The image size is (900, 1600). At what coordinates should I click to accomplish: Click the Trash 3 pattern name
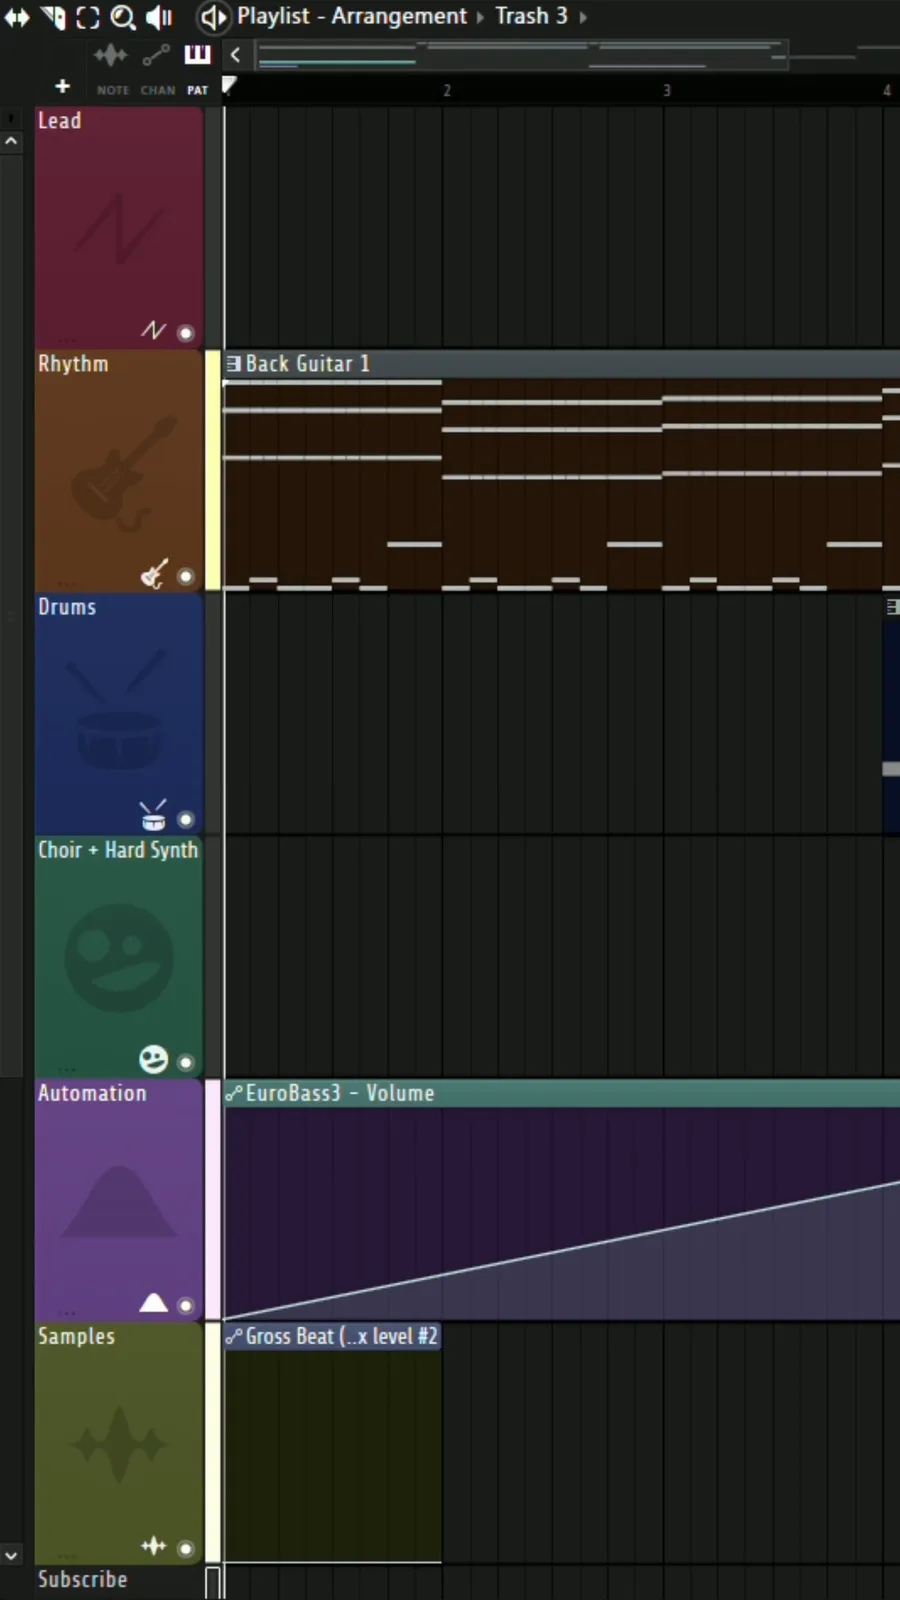pos(531,16)
